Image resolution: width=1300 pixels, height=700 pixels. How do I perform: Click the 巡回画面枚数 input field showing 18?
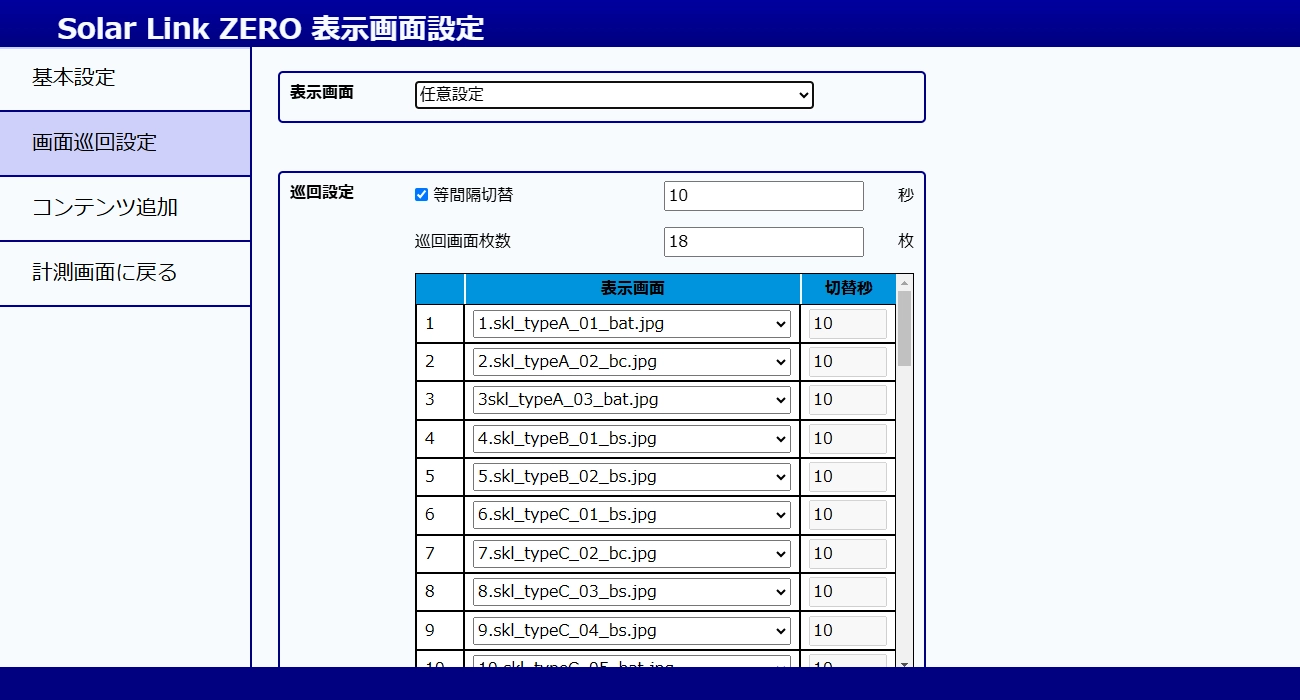click(x=763, y=242)
